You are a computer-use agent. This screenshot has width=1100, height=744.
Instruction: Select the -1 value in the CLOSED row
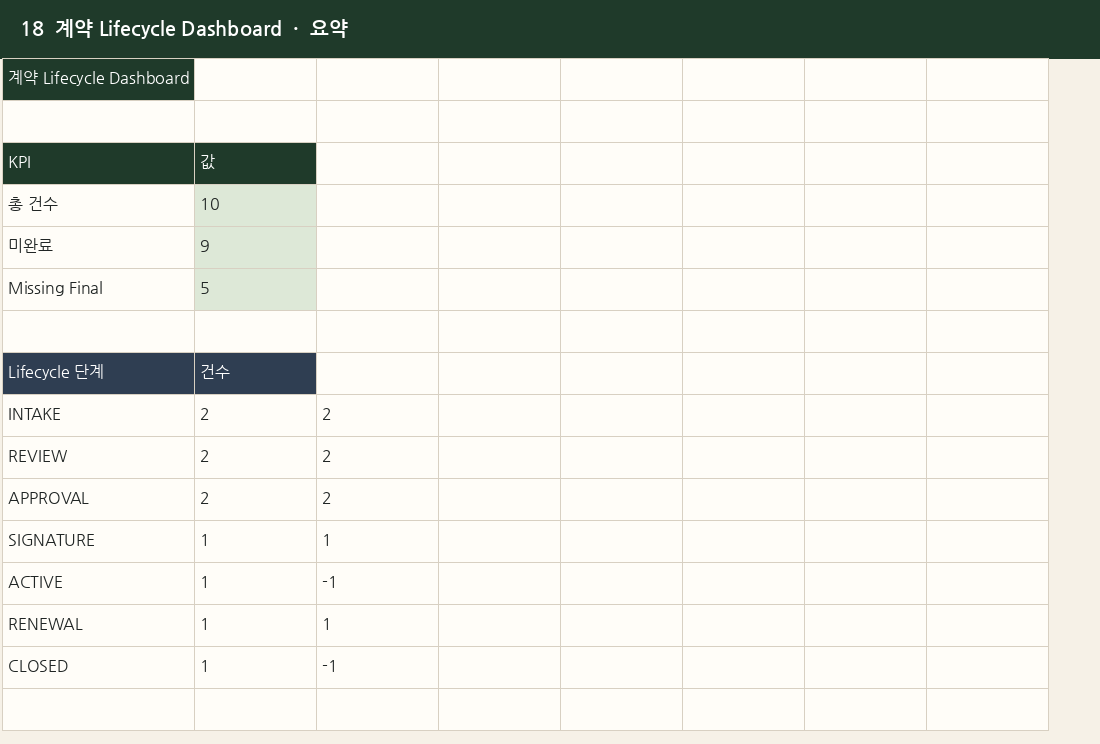click(377, 668)
